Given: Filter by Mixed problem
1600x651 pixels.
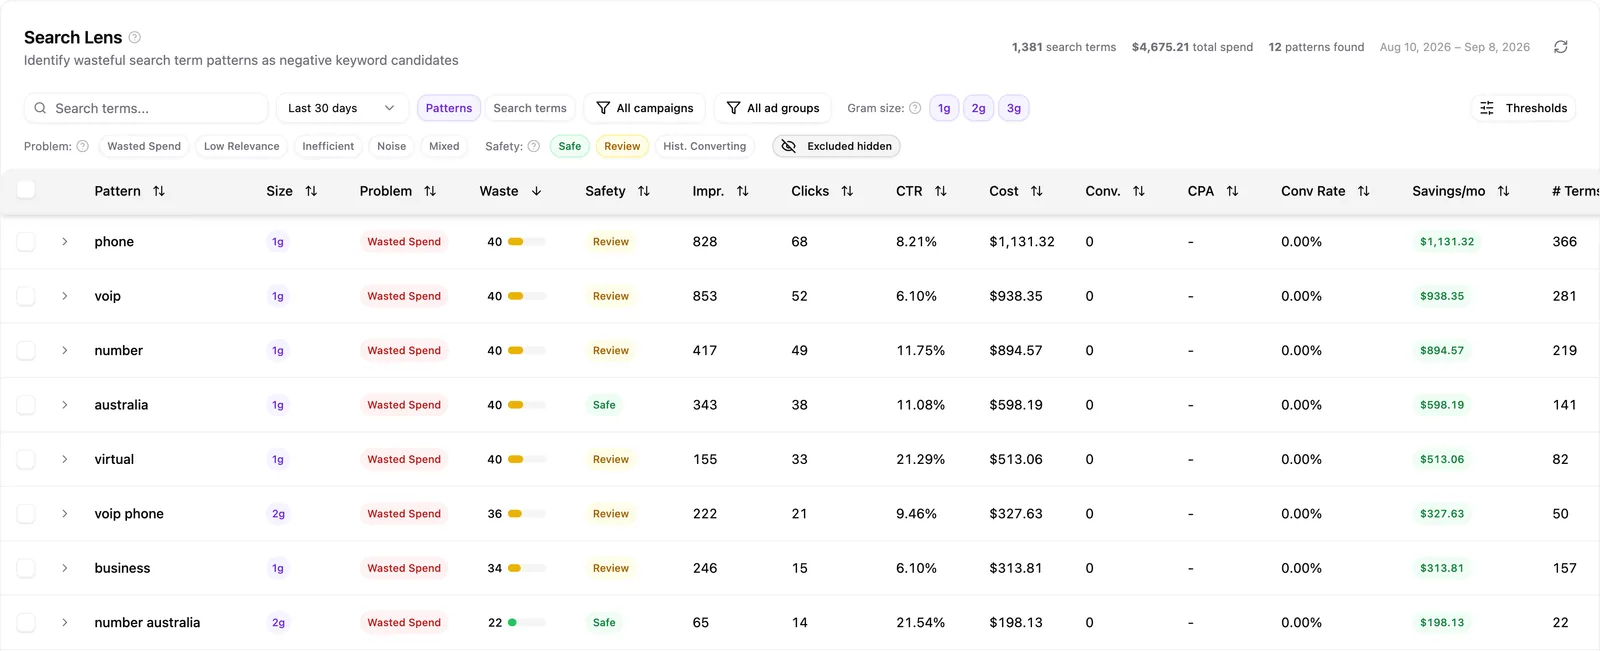Looking at the screenshot, I should (444, 146).
